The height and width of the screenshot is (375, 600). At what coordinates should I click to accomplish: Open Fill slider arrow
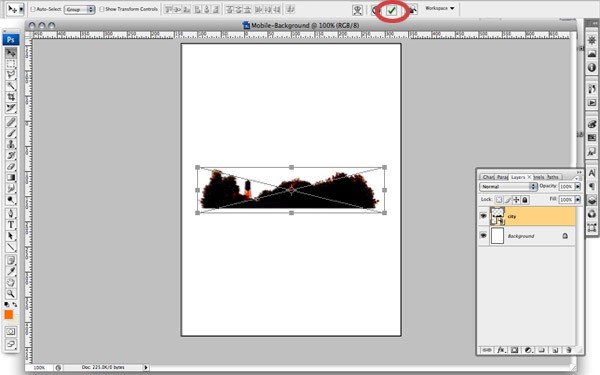pos(578,199)
